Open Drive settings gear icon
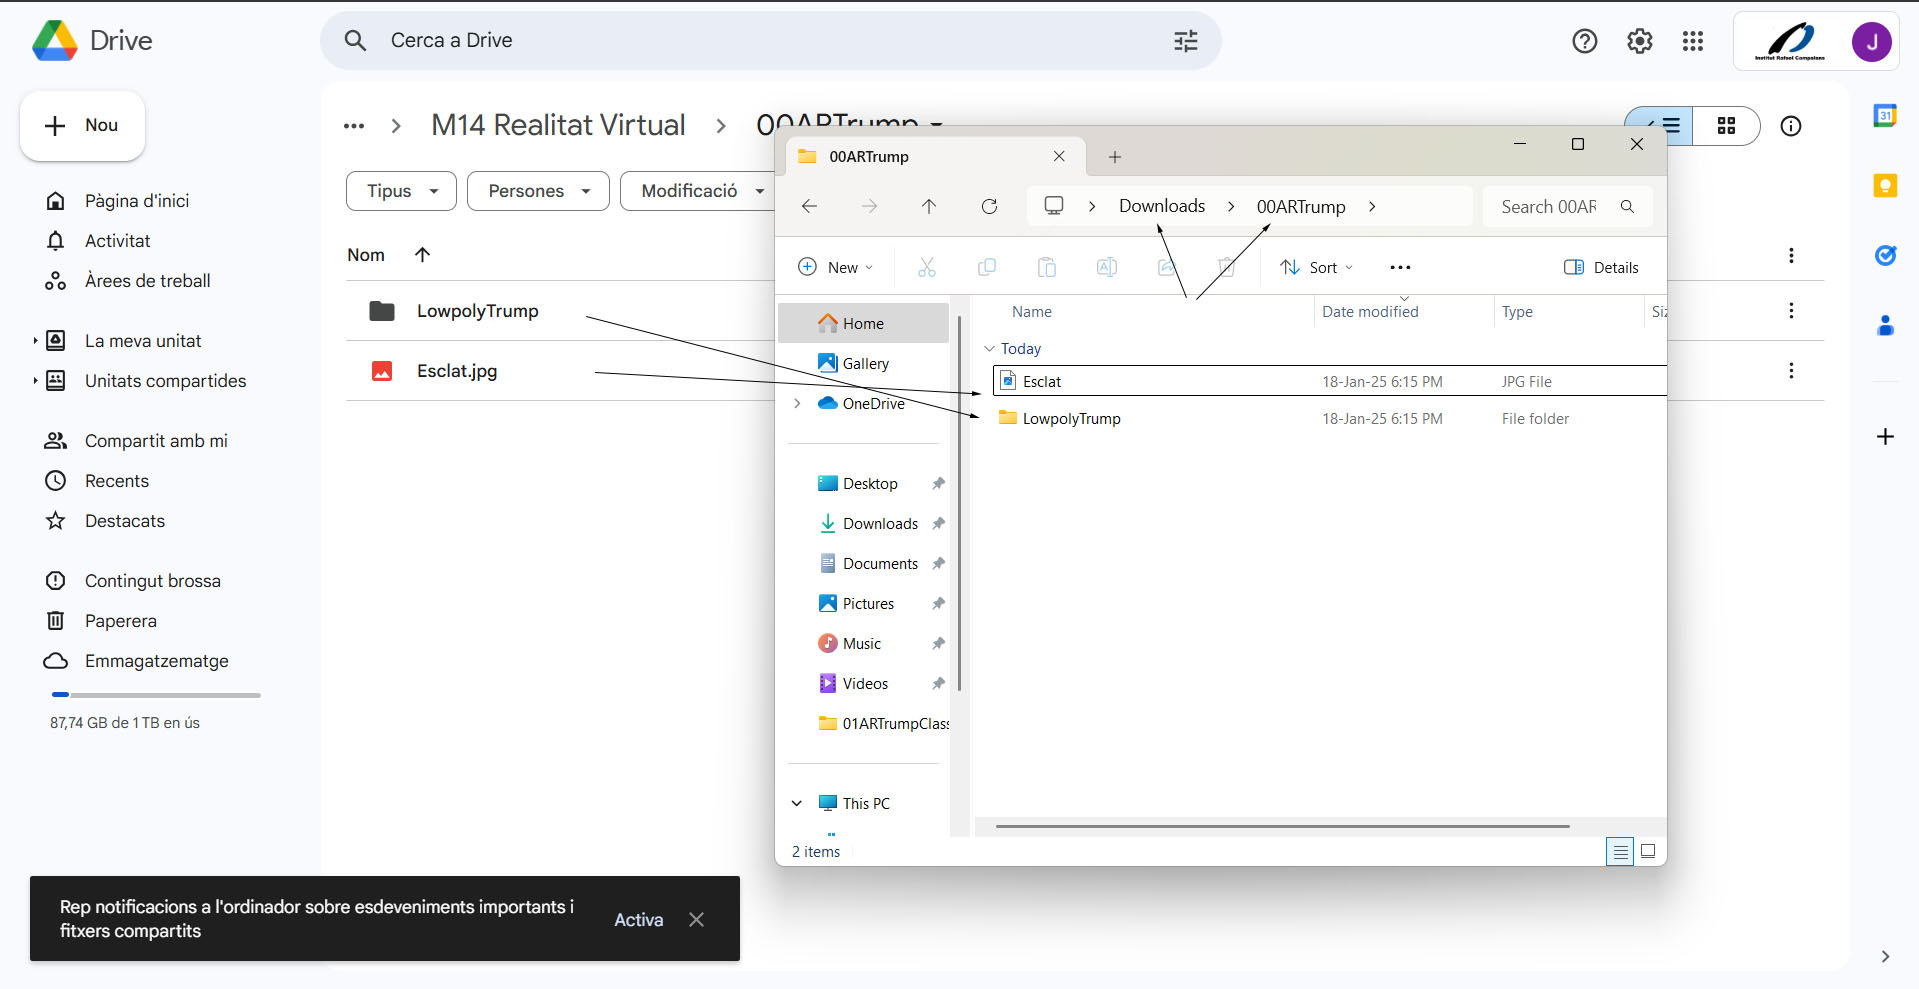Screen dimensions: 1919x989 coord(1639,41)
